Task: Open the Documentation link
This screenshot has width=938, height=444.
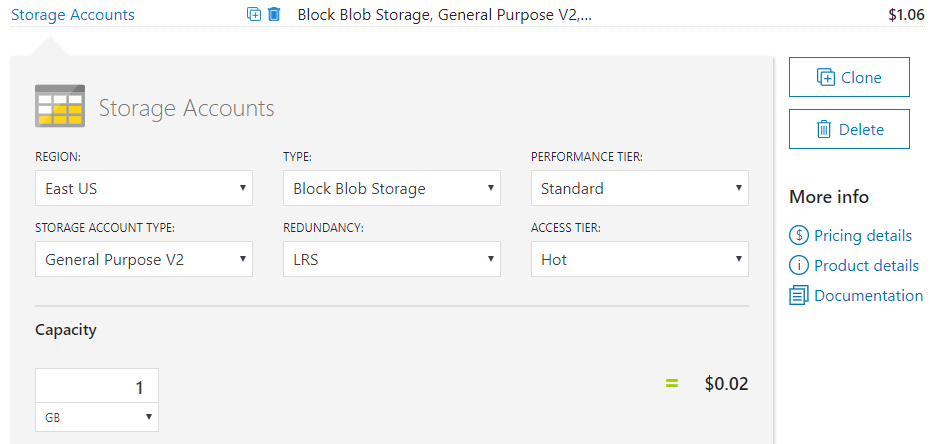Action: click(868, 296)
